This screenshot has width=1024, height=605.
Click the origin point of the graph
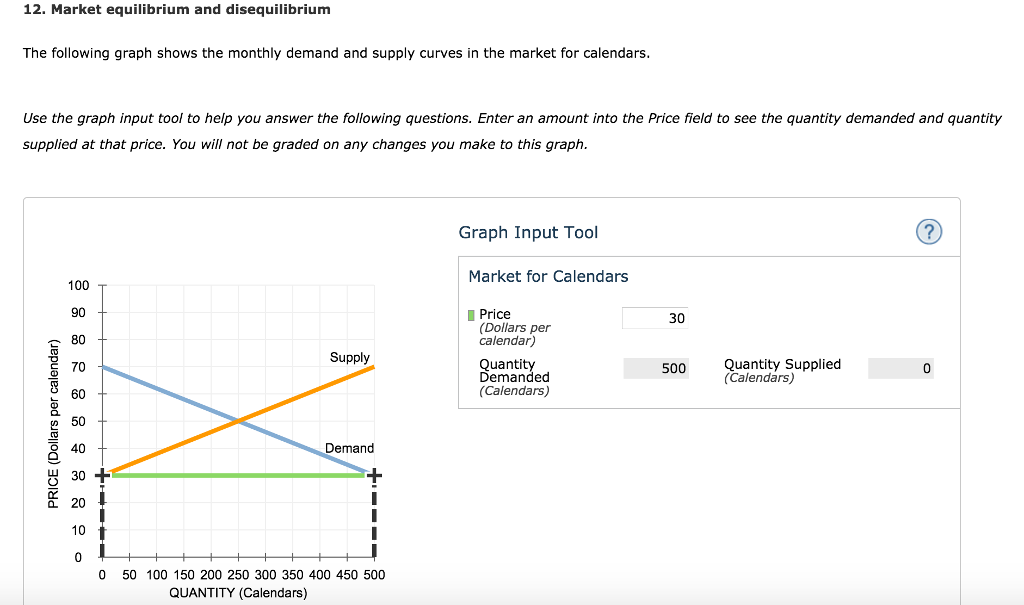[101, 557]
